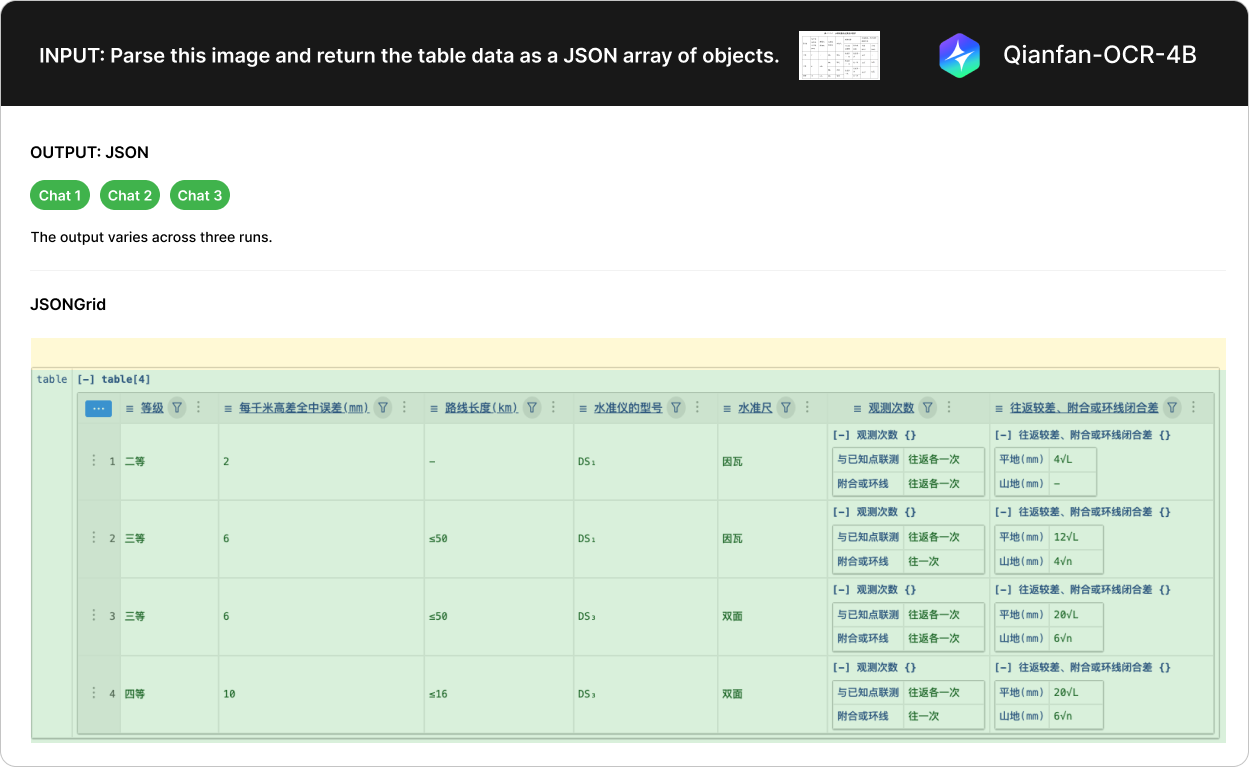Click the three-dot menu of 每千米高差全中误差 column

pyautogui.click(x=405, y=407)
